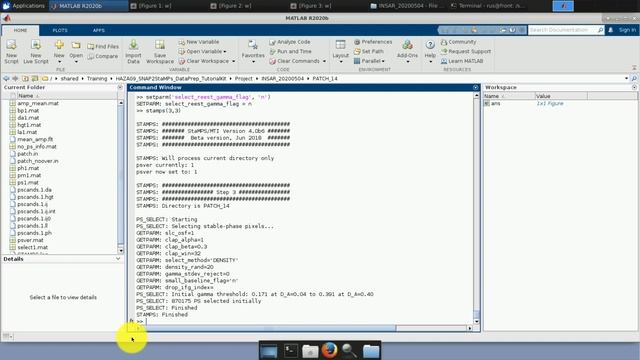This screenshot has height=360, width=640.
Task: Select hgt1.mat file
Action: [x=29, y=125]
